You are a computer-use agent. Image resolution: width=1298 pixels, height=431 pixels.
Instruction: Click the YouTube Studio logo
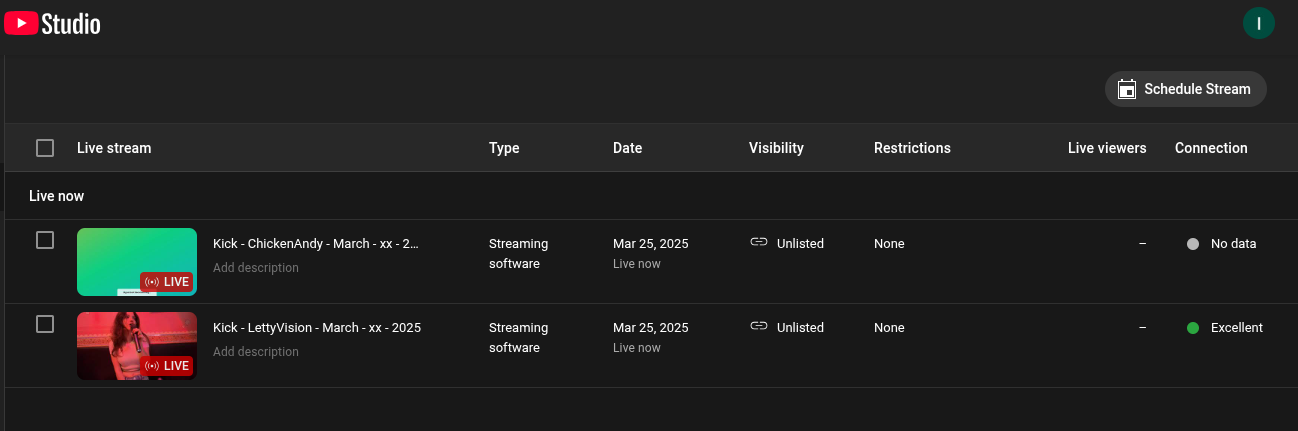point(52,23)
